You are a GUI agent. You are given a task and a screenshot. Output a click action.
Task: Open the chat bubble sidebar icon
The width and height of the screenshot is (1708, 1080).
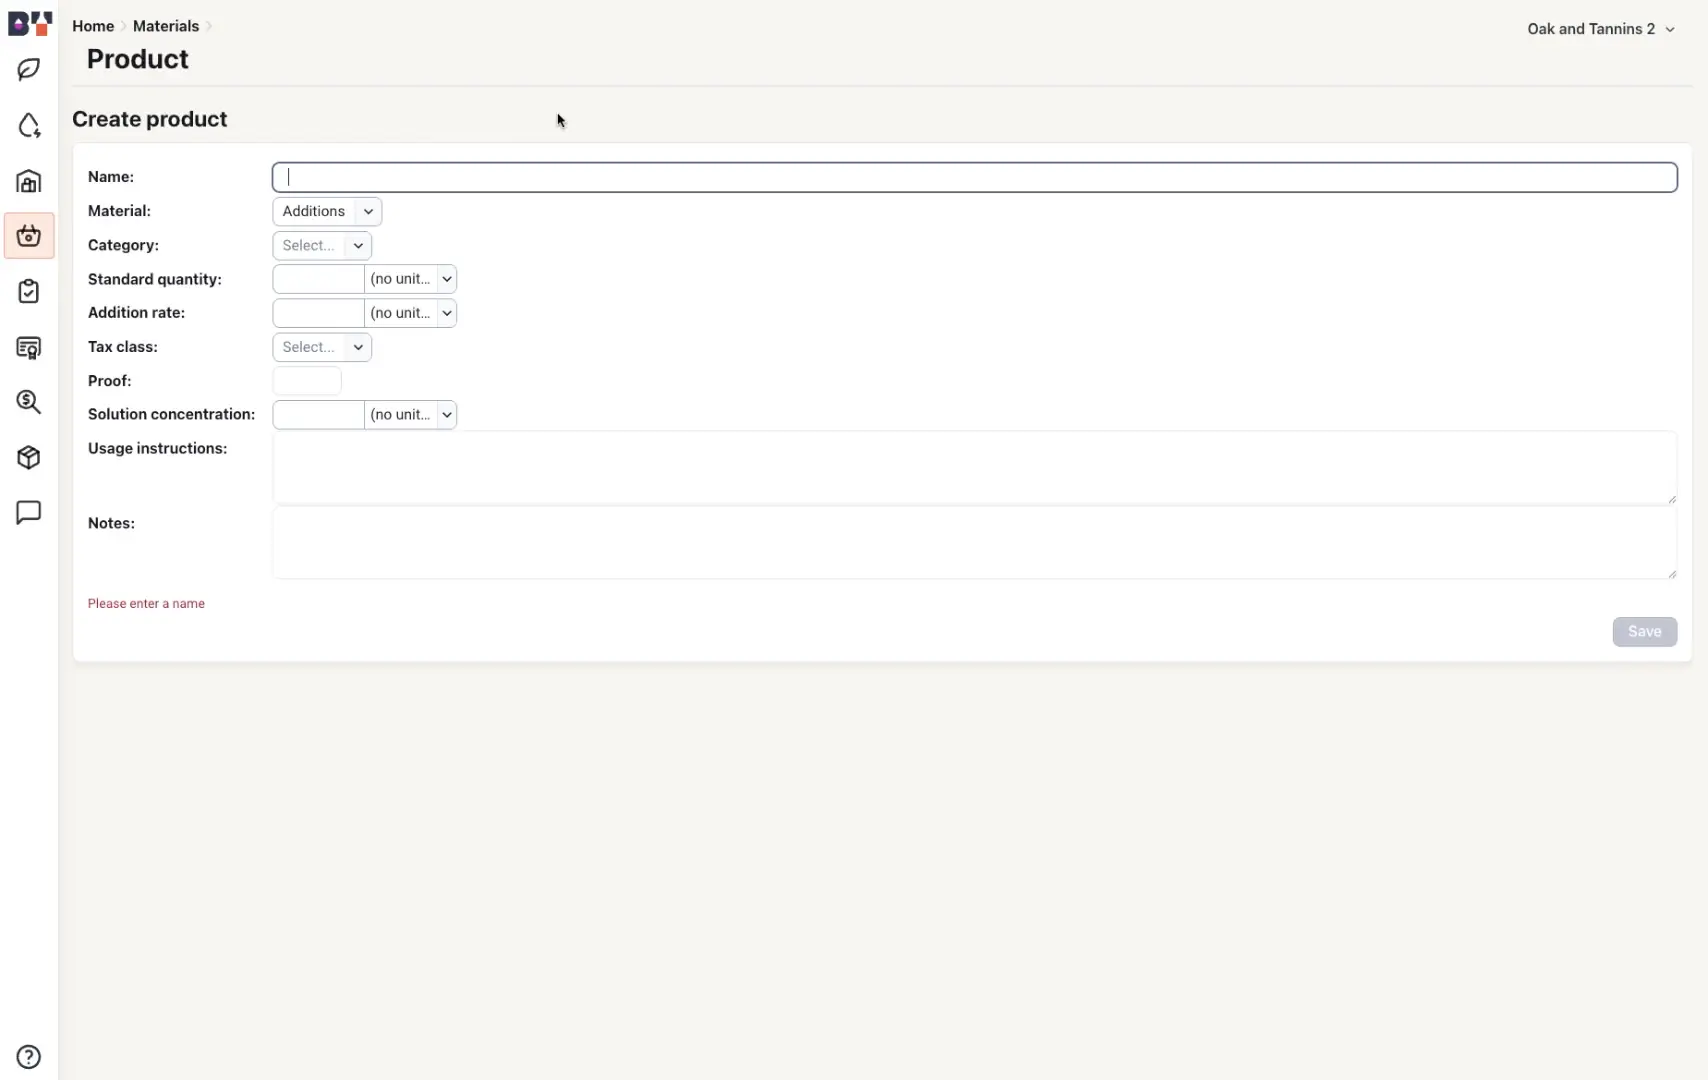29,513
